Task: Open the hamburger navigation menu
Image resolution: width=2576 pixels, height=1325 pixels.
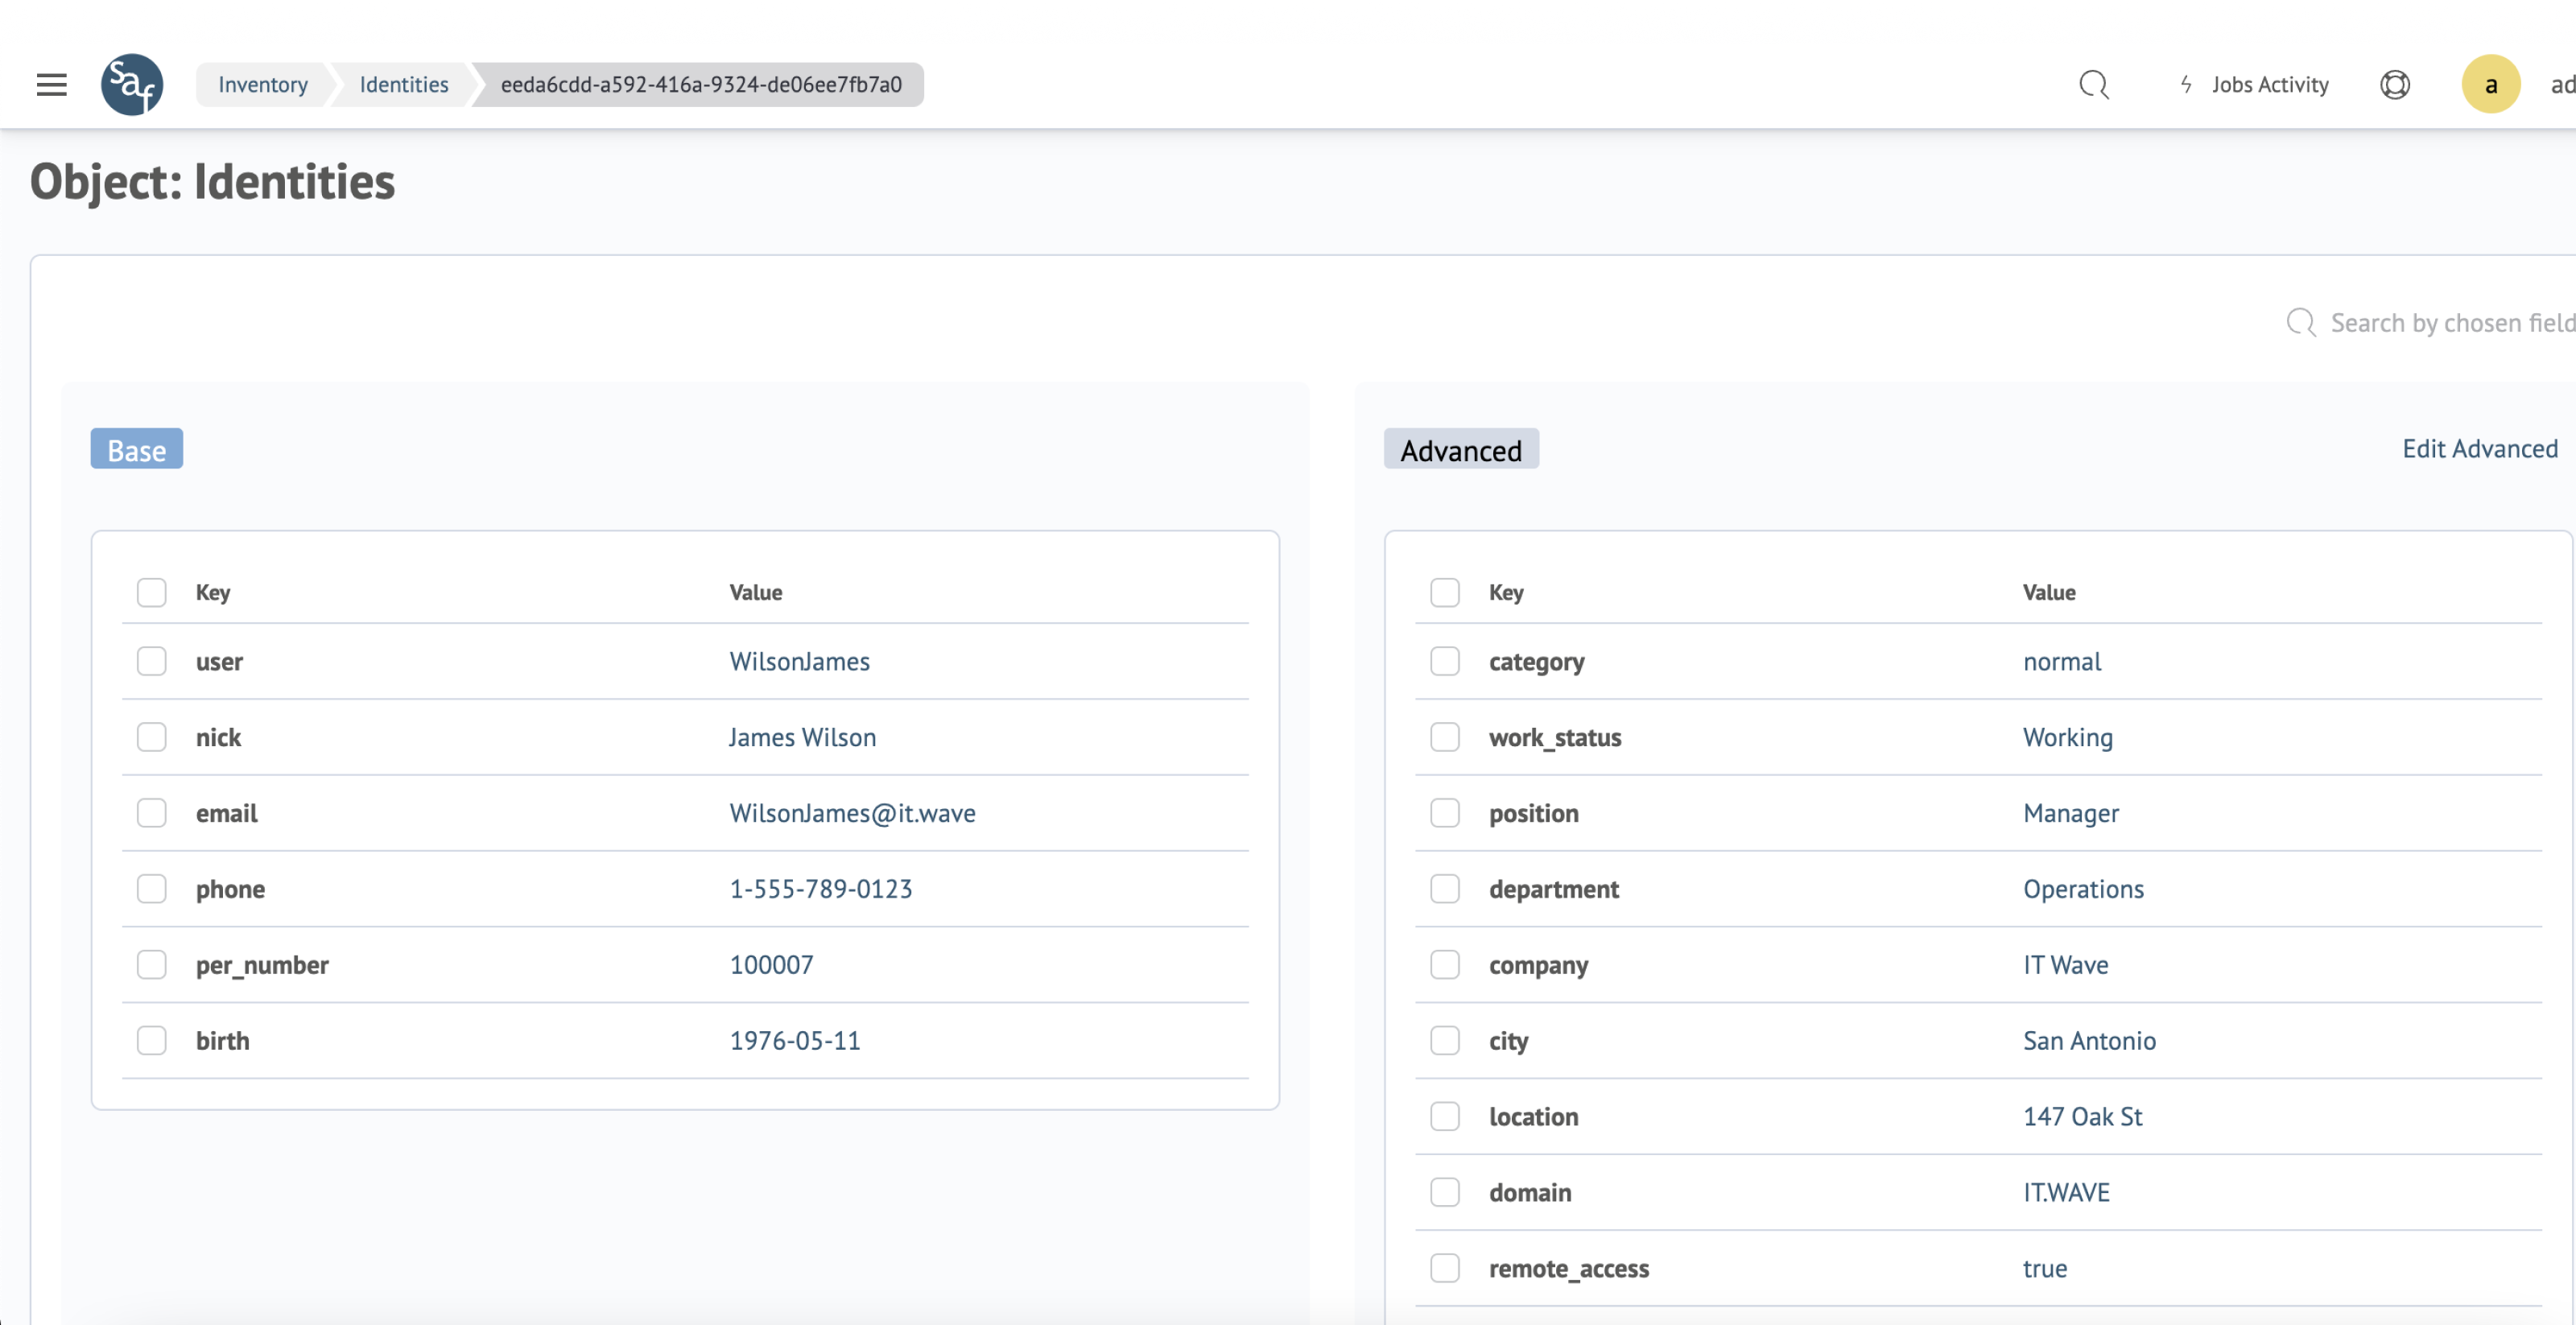Action: (x=52, y=85)
